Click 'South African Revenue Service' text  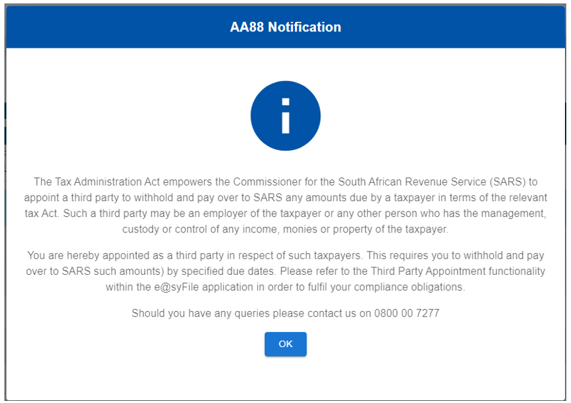pyautogui.click(x=412, y=182)
